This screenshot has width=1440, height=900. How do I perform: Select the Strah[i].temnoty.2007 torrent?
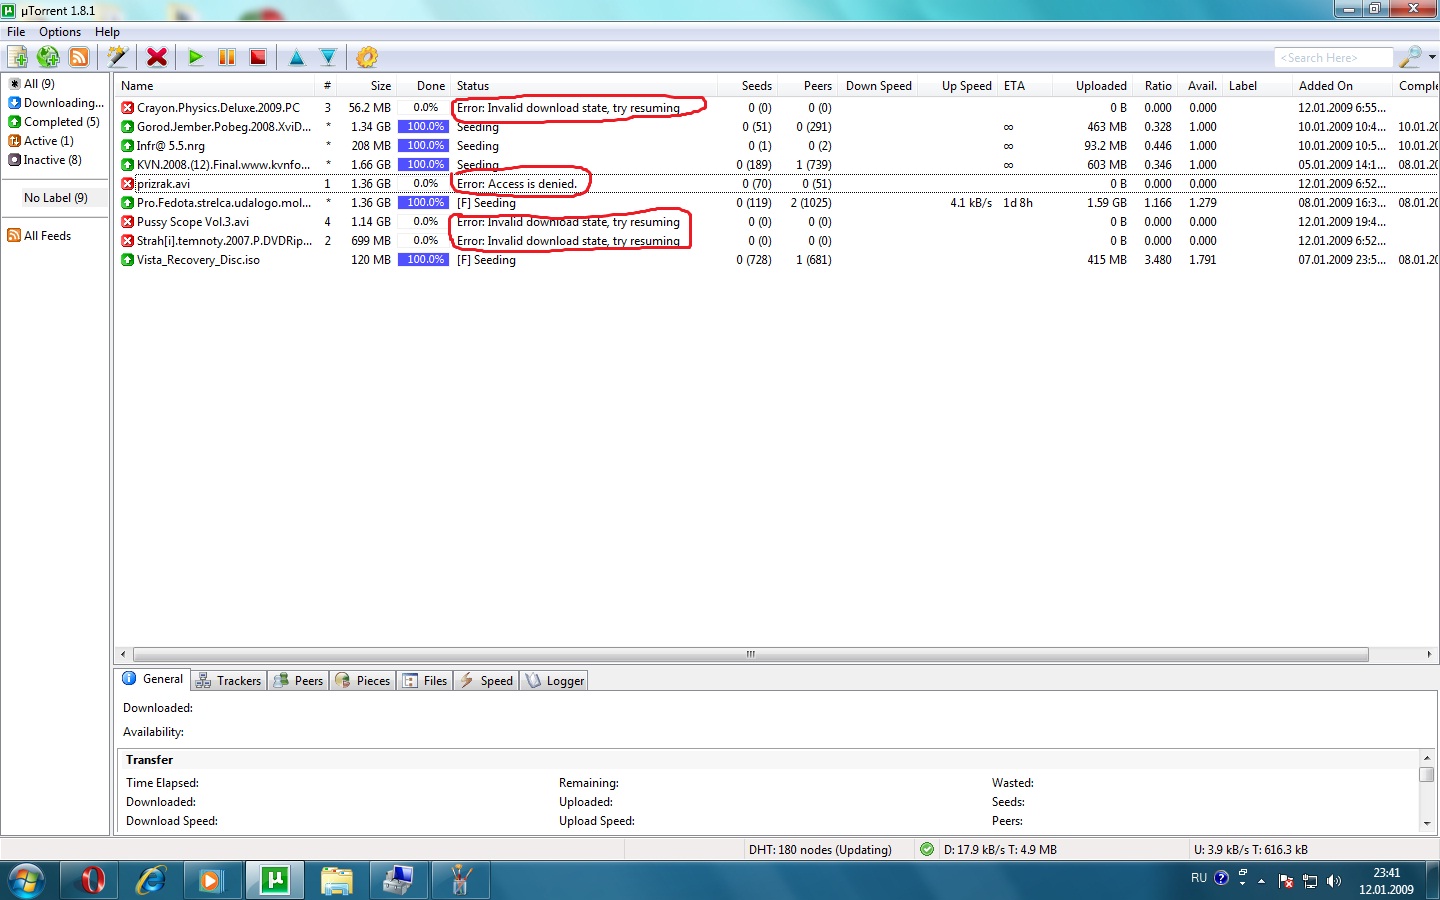click(223, 241)
